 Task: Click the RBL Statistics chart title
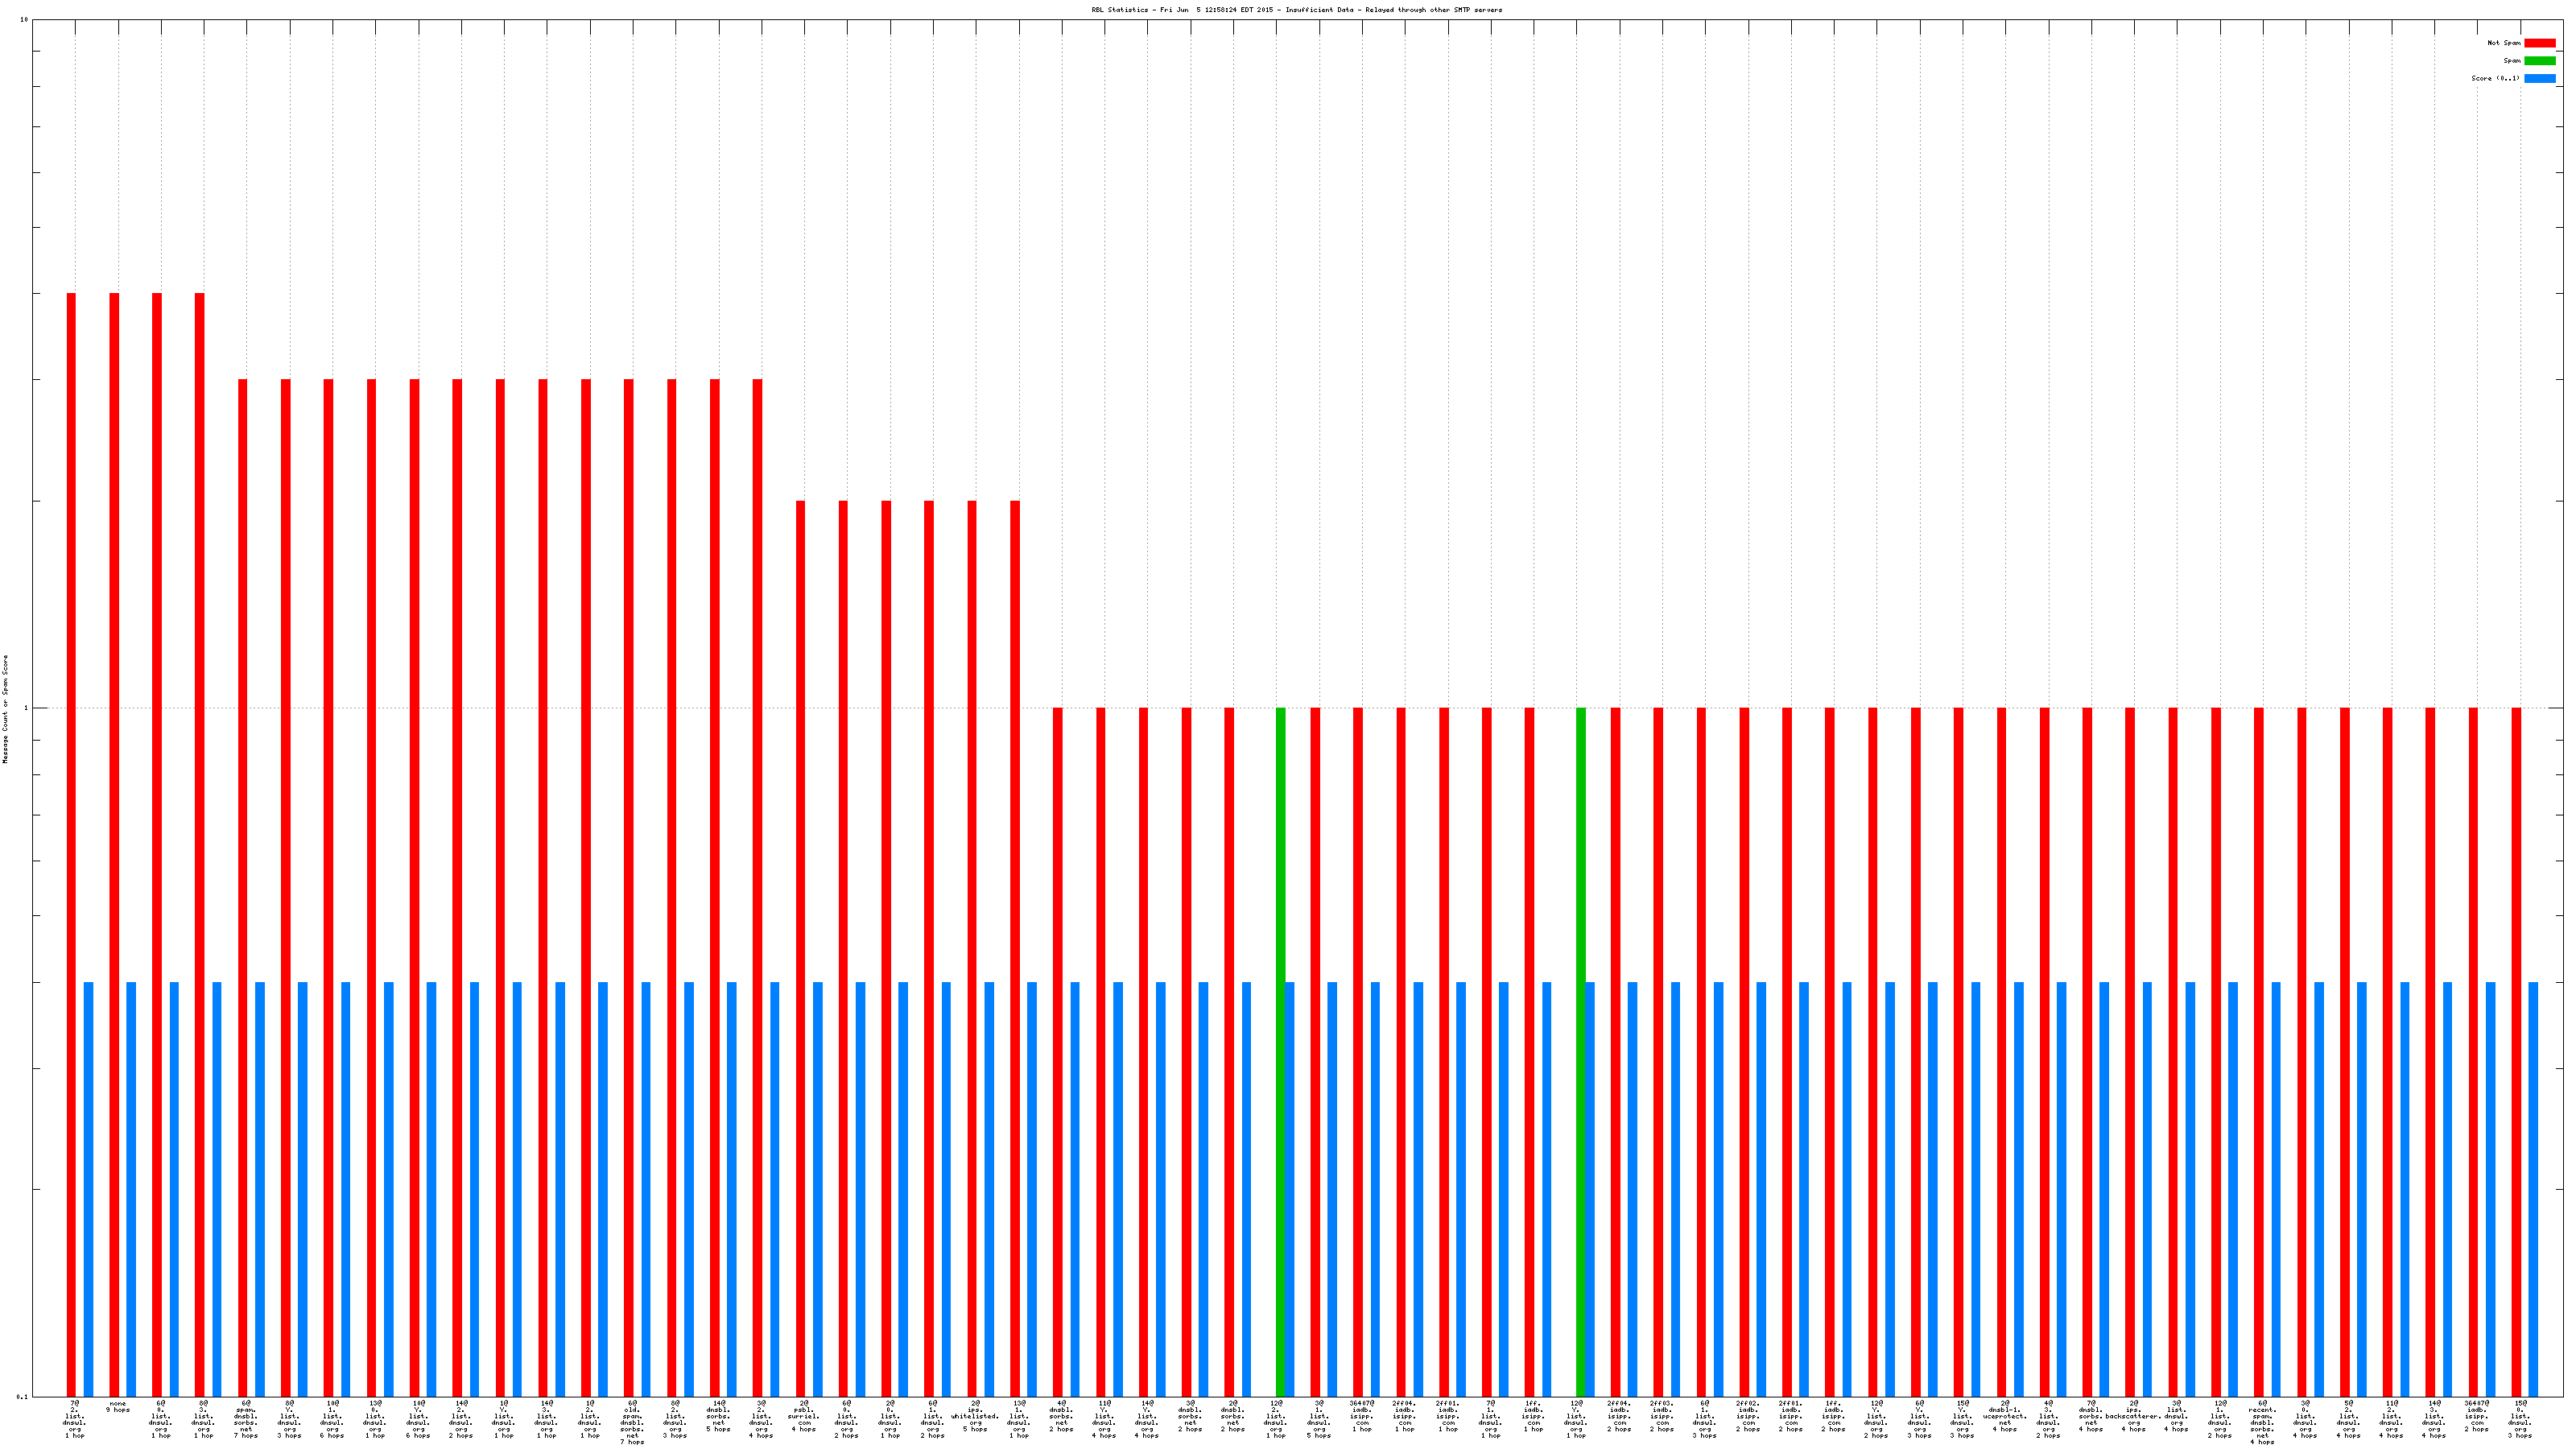[x=1296, y=10]
